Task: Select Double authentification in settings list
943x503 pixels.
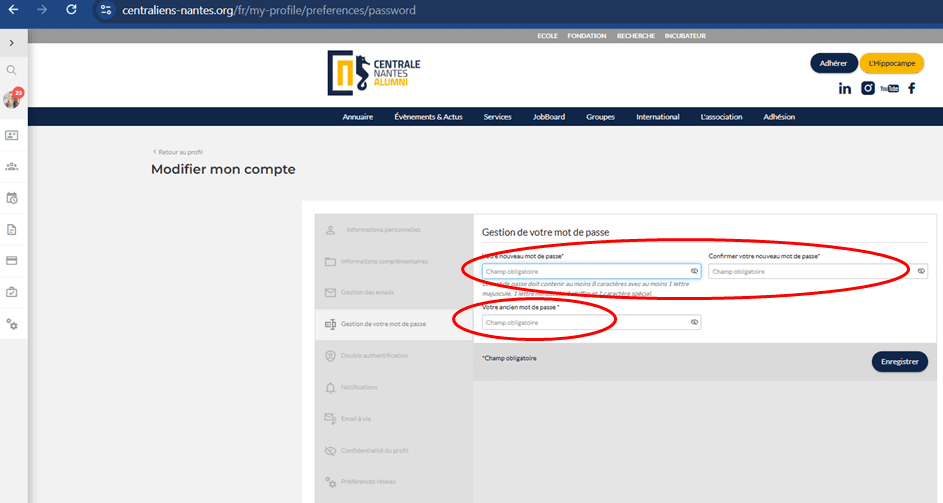Action: coord(373,355)
